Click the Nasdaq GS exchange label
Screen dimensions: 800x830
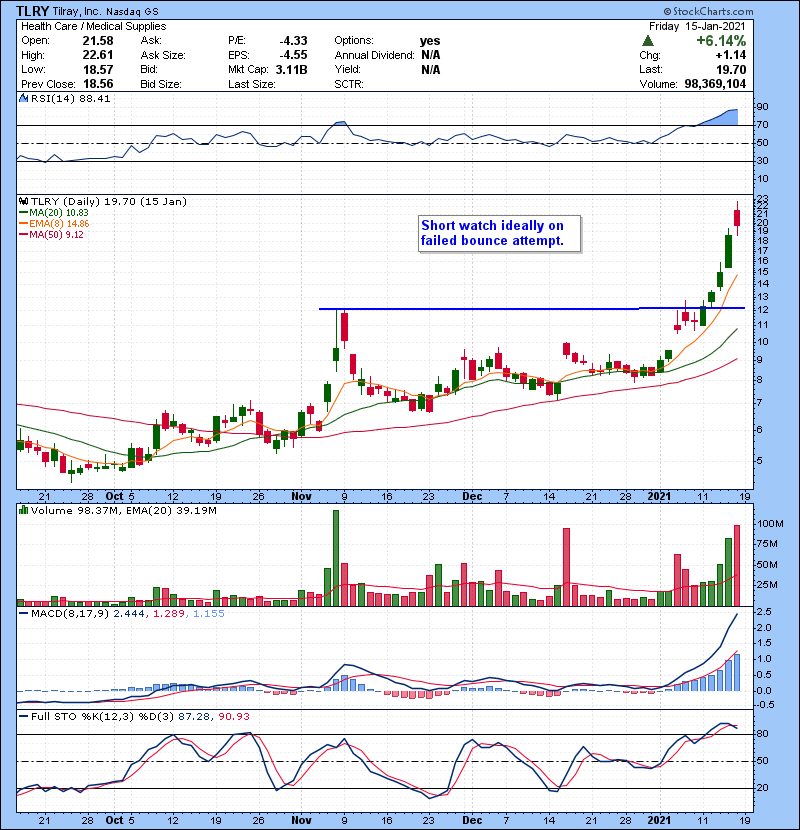(x=132, y=12)
